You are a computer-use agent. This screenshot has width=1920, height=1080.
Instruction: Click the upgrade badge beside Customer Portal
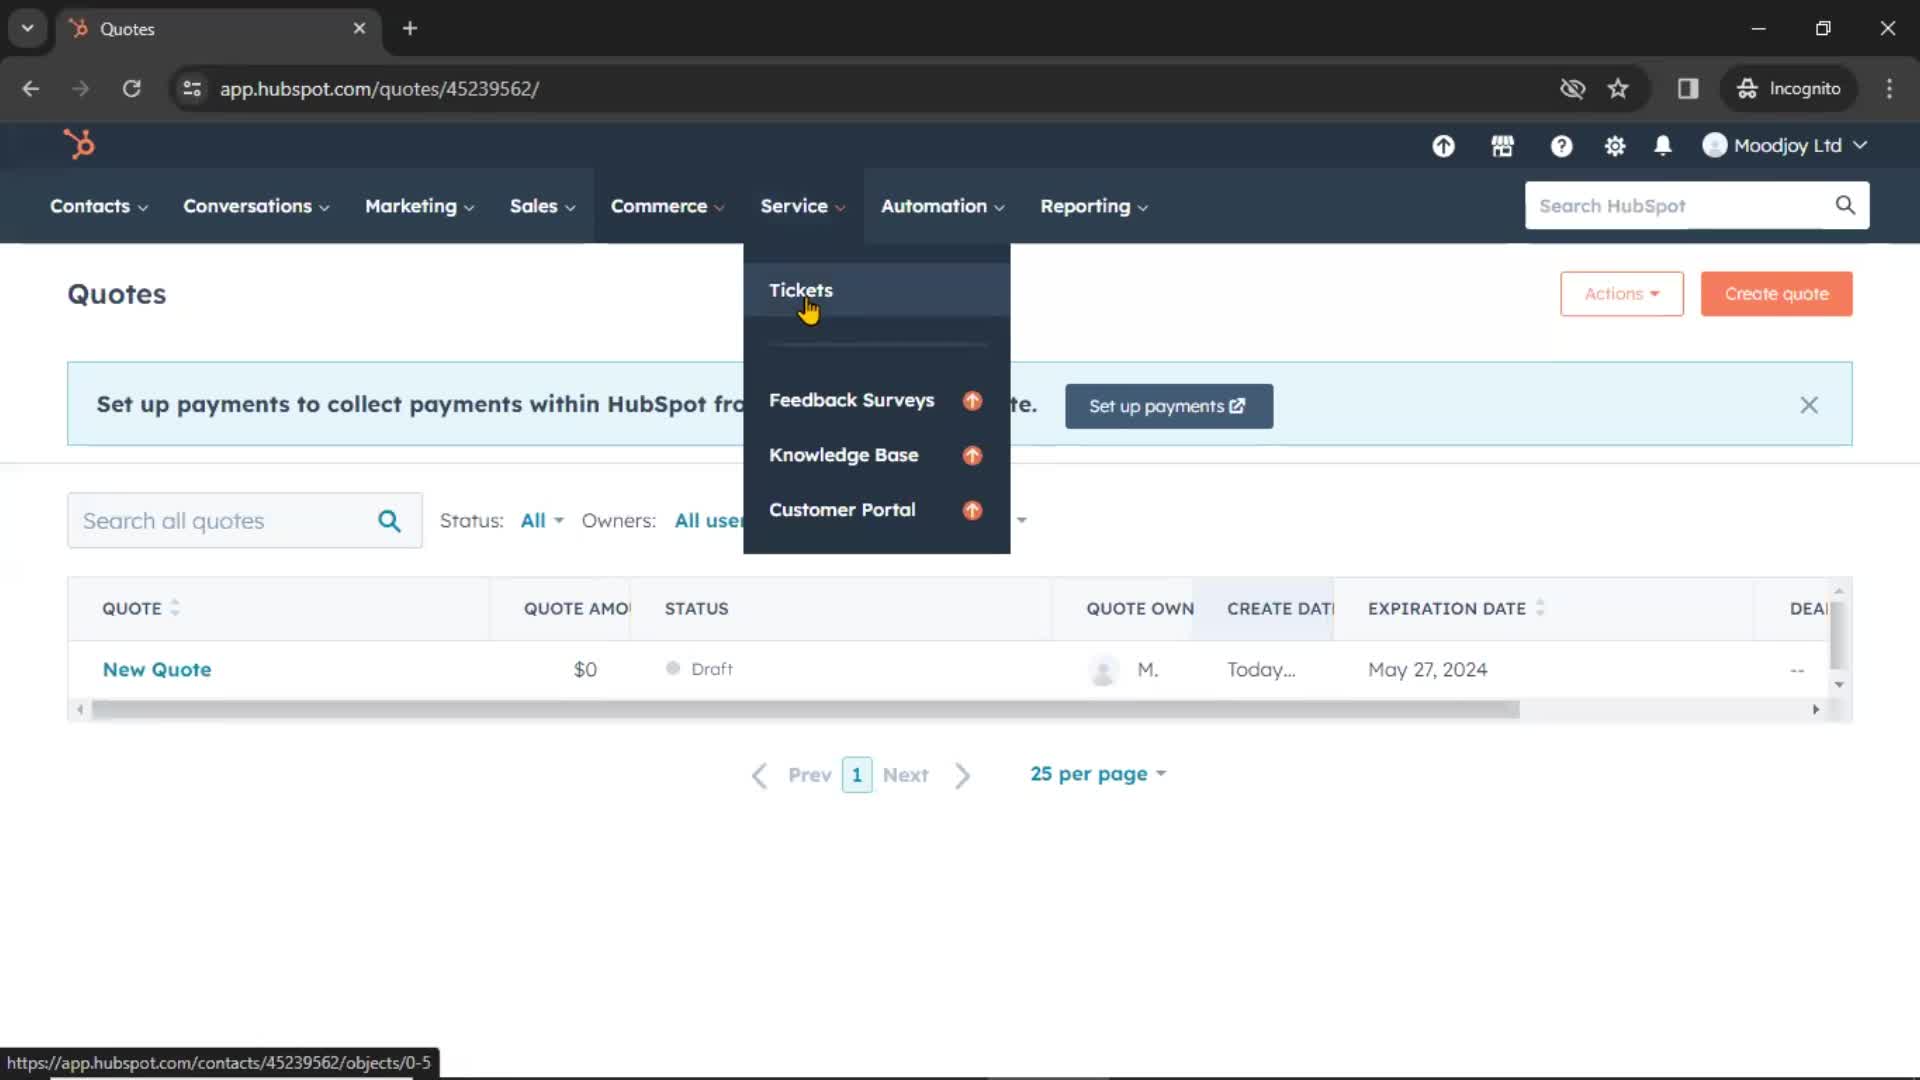tap(972, 511)
